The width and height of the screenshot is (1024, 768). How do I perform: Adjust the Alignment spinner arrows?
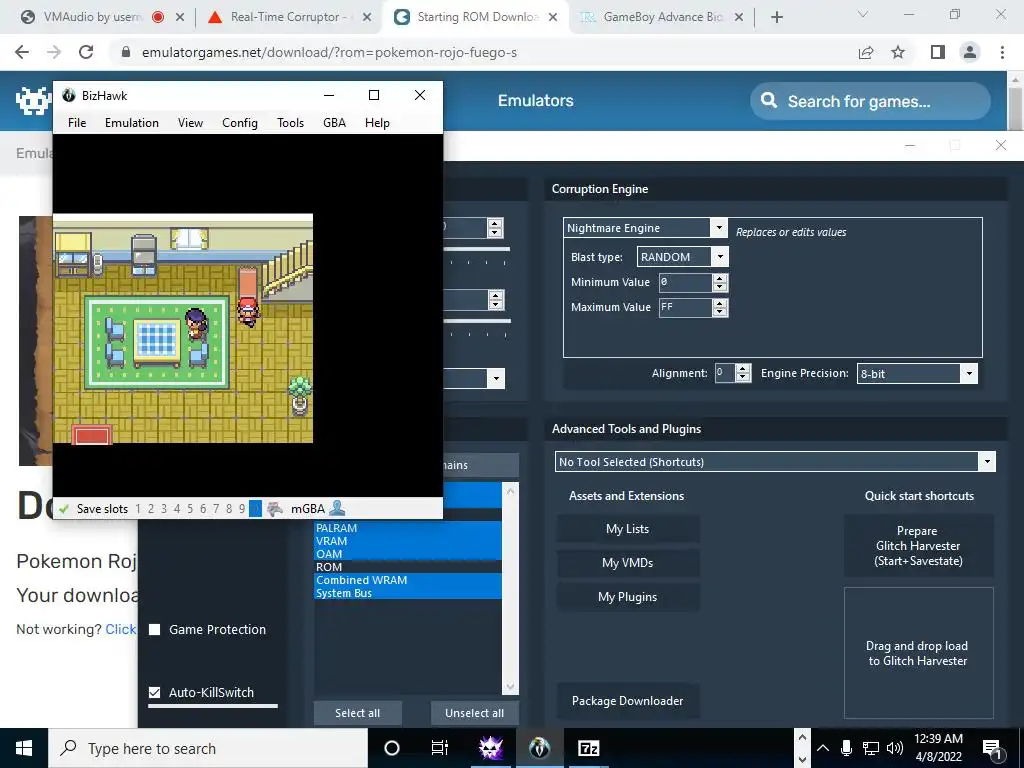click(743, 373)
